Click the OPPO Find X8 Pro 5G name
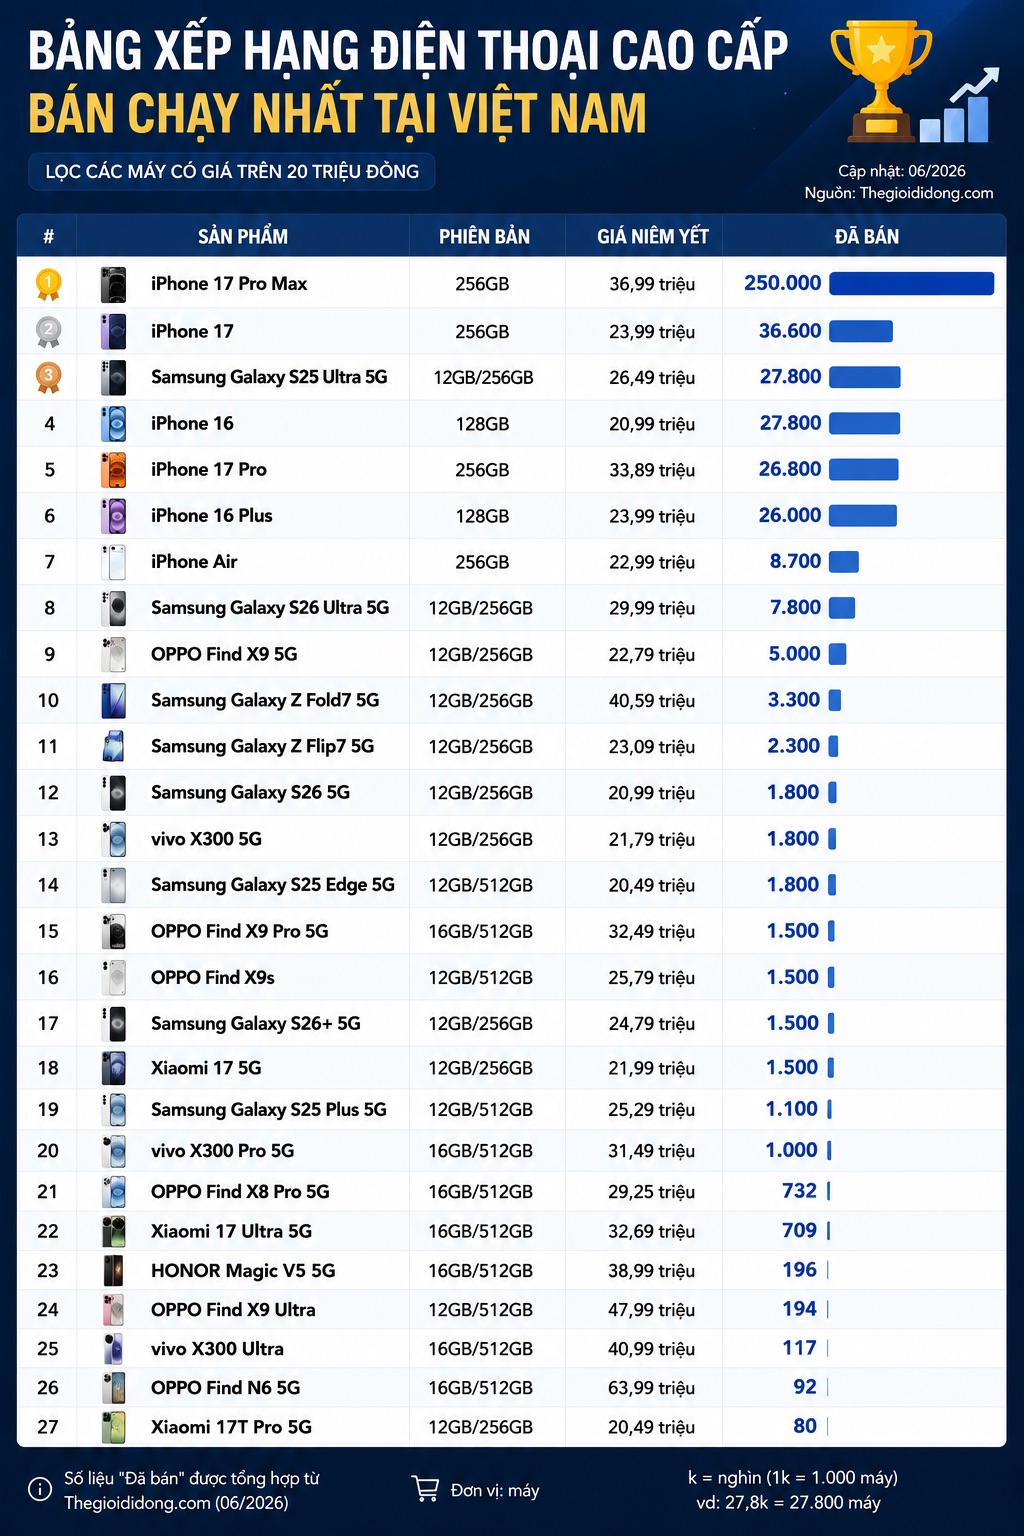Screen dimensions: 1024x1536 tap(240, 1192)
